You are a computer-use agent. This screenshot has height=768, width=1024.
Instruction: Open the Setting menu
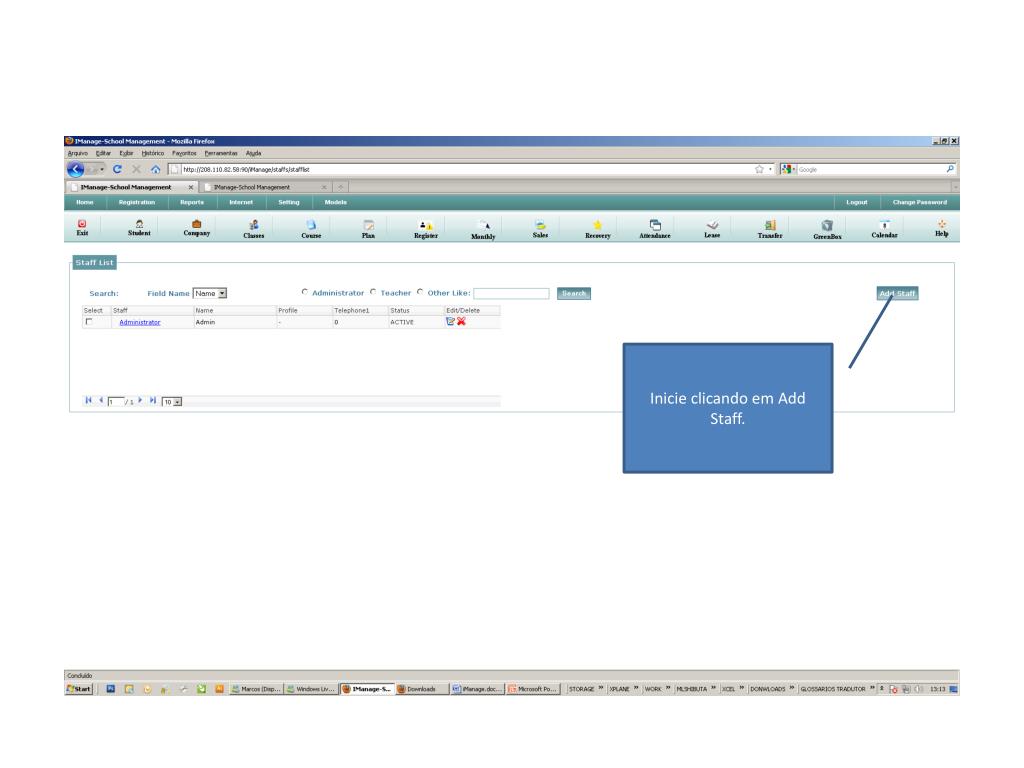point(289,202)
